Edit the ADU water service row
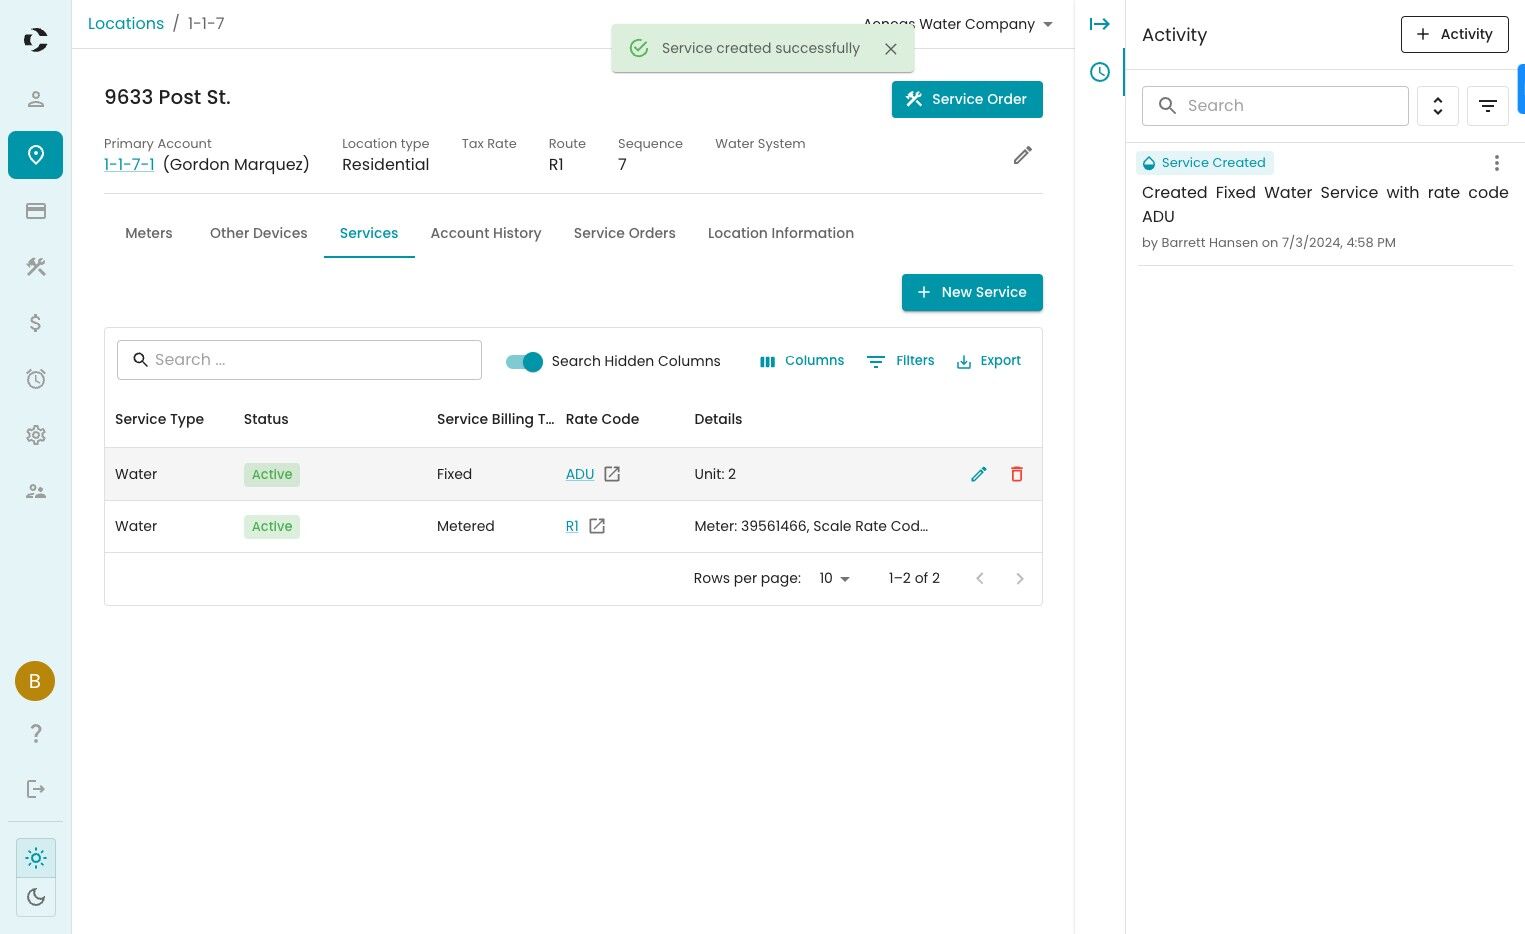 (x=978, y=474)
